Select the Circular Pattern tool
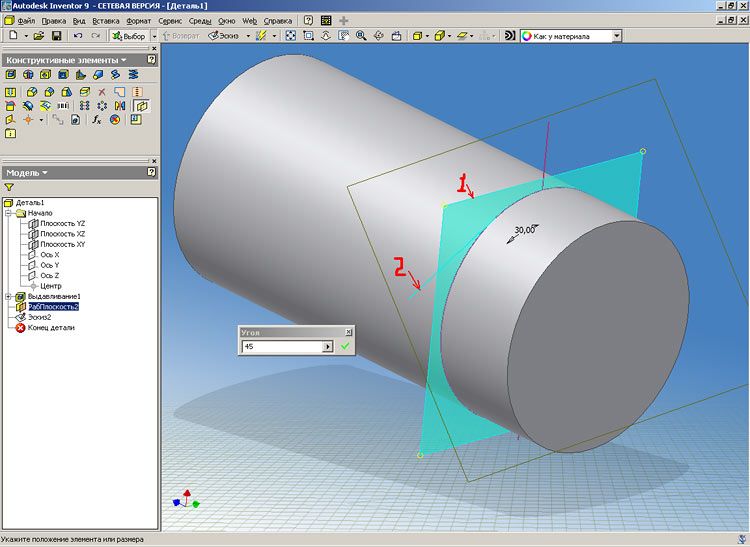The width and height of the screenshot is (750, 547). tap(102, 106)
